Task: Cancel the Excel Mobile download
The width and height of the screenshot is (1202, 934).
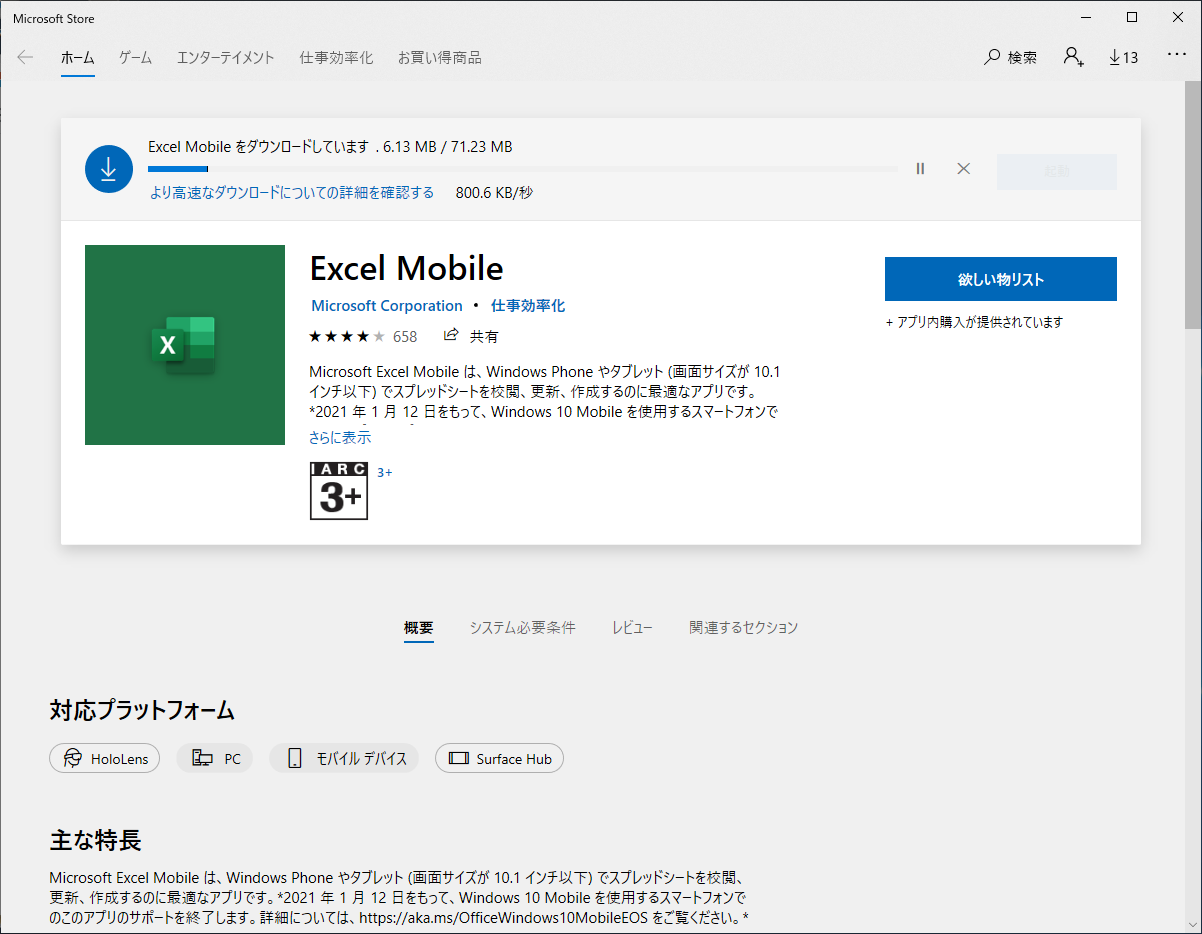Action: 962,168
